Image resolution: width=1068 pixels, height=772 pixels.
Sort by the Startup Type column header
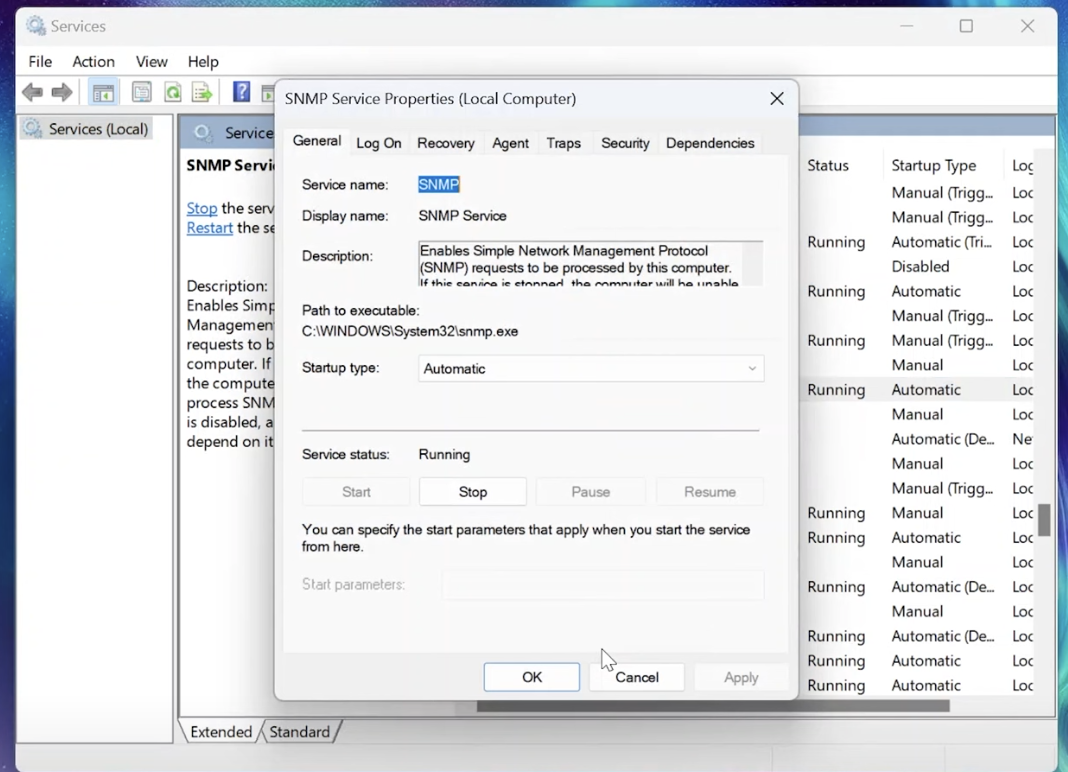coord(934,166)
